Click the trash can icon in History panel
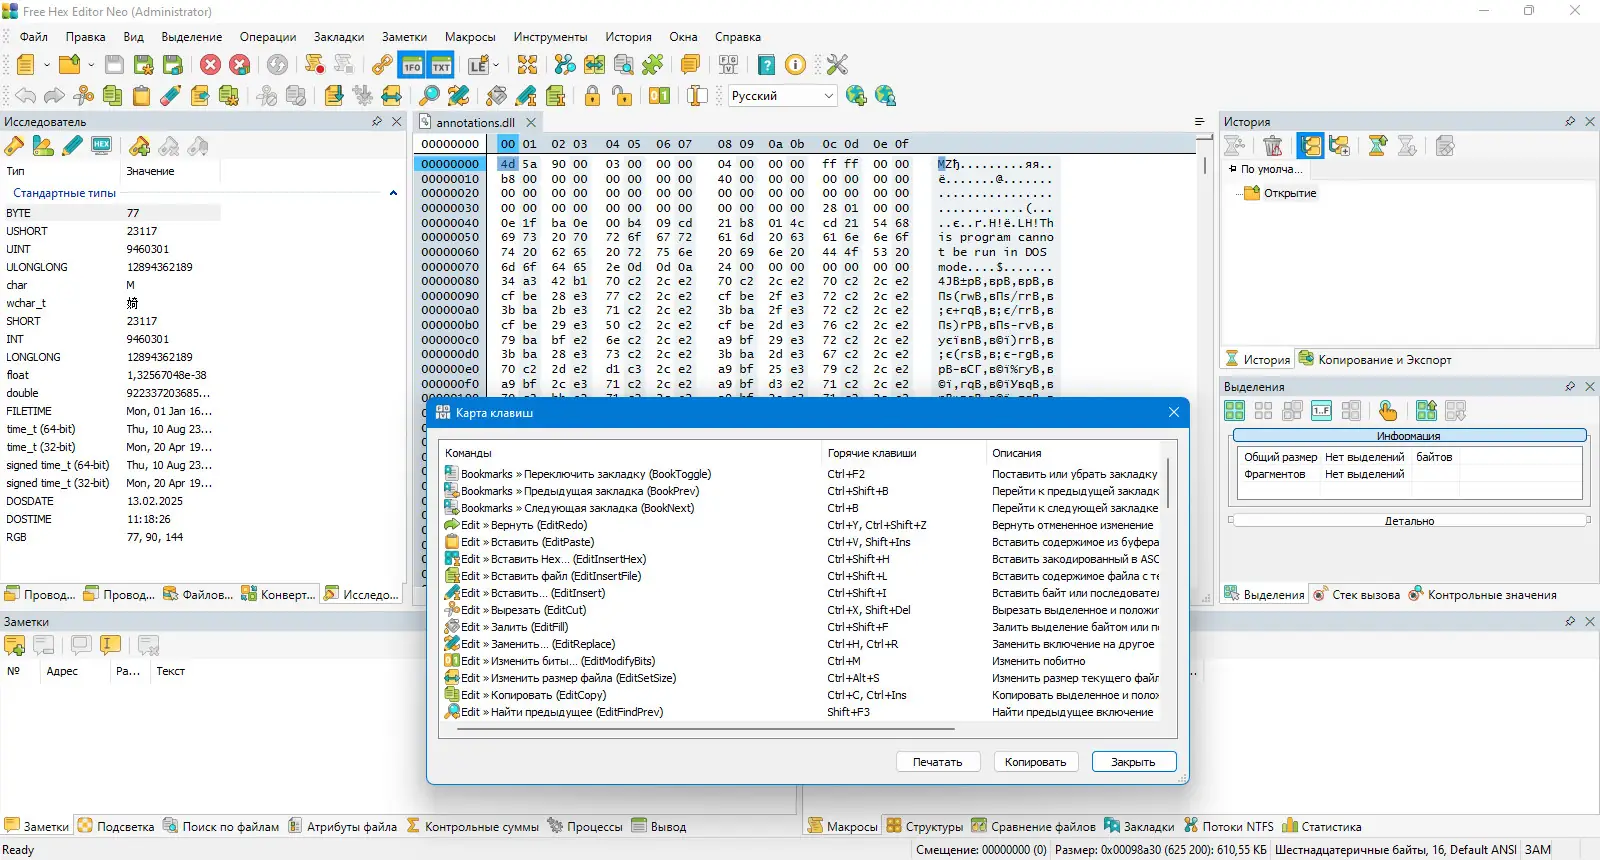Image resolution: width=1600 pixels, height=860 pixels. coord(1273,146)
